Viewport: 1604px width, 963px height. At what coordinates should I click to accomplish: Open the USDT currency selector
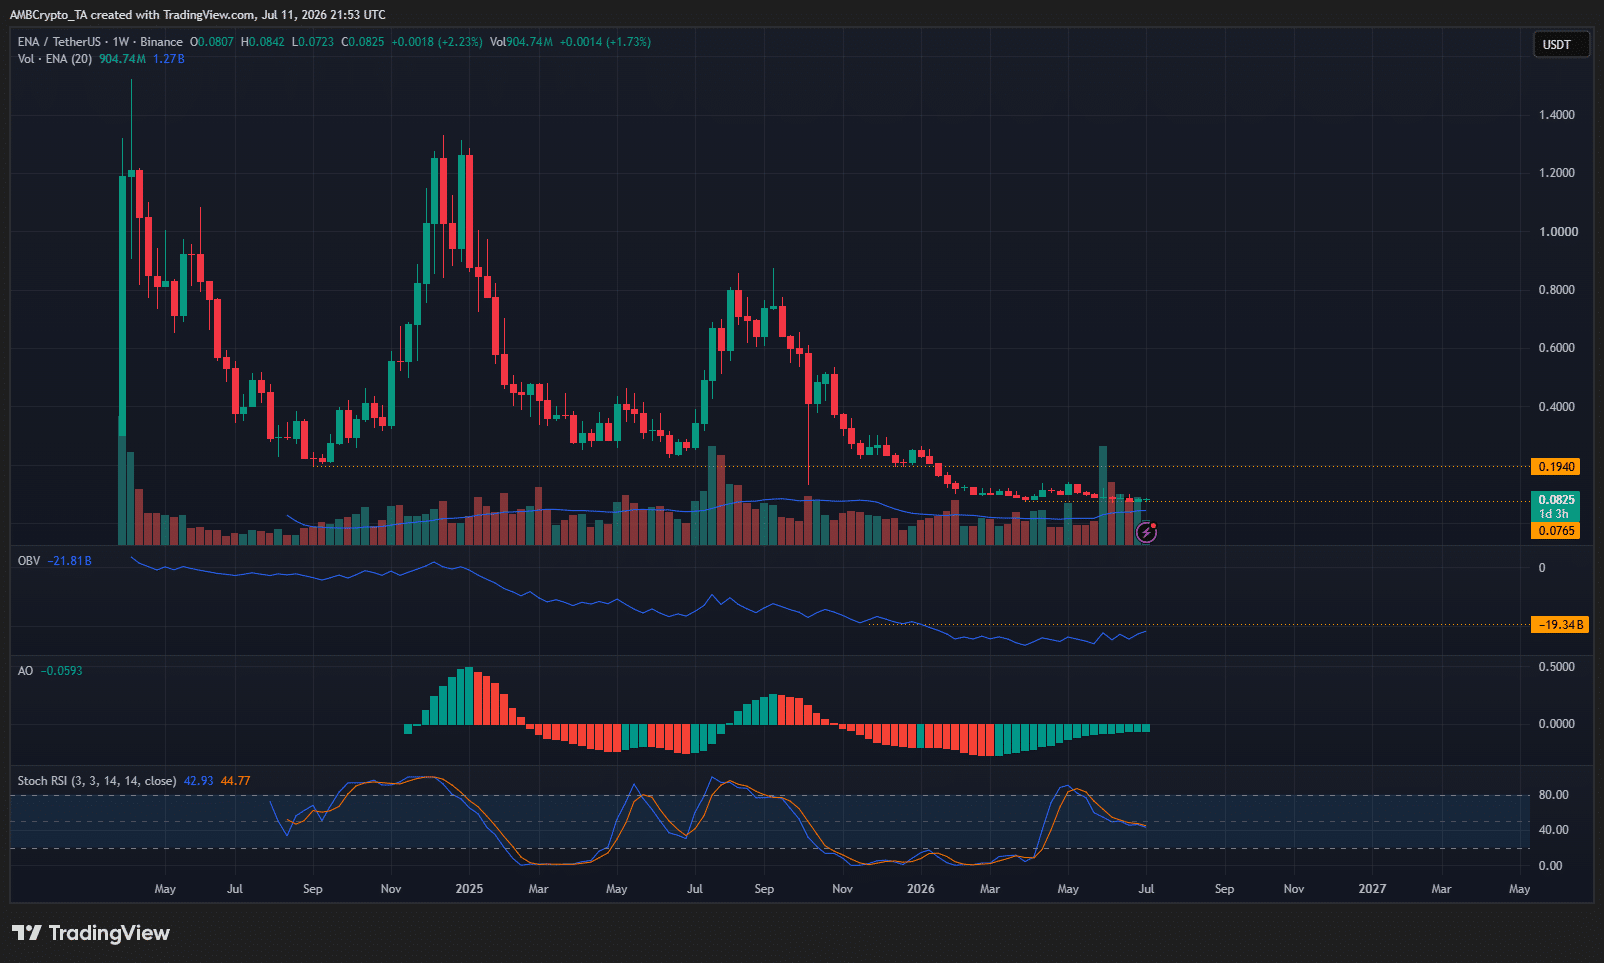1561,45
